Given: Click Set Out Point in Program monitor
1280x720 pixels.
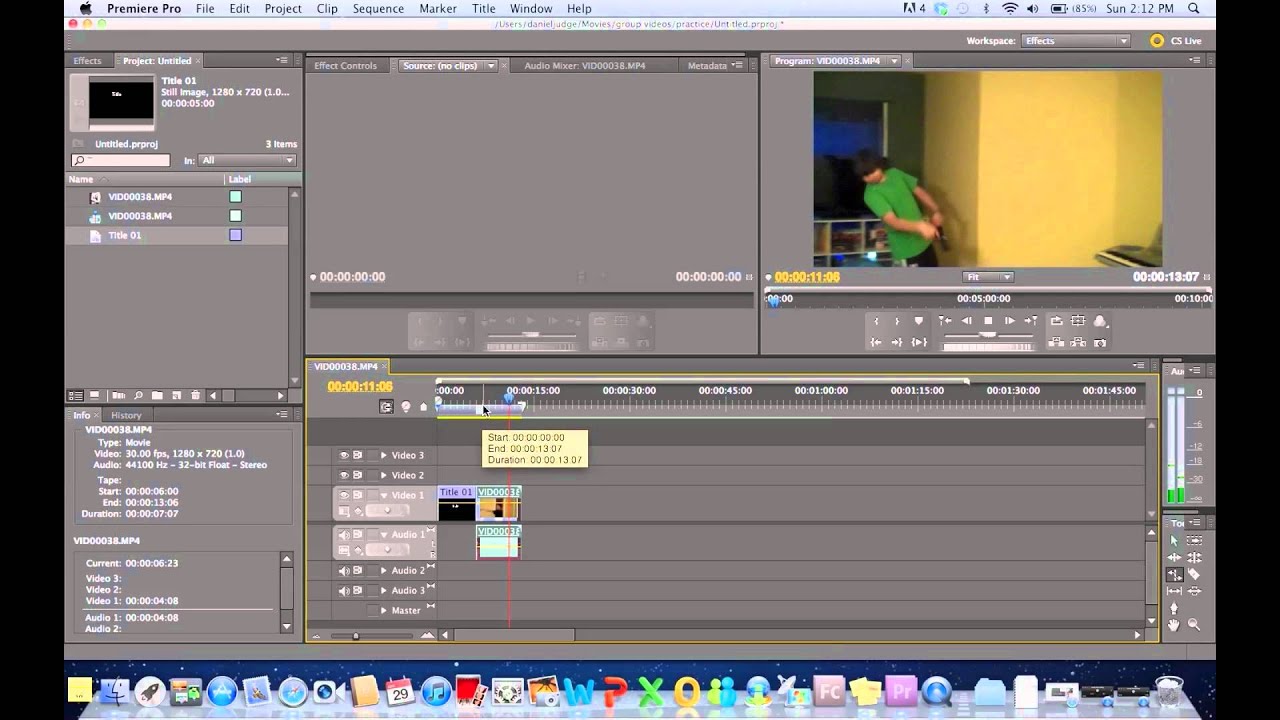Looking at the screenshot, I should 897,321.
